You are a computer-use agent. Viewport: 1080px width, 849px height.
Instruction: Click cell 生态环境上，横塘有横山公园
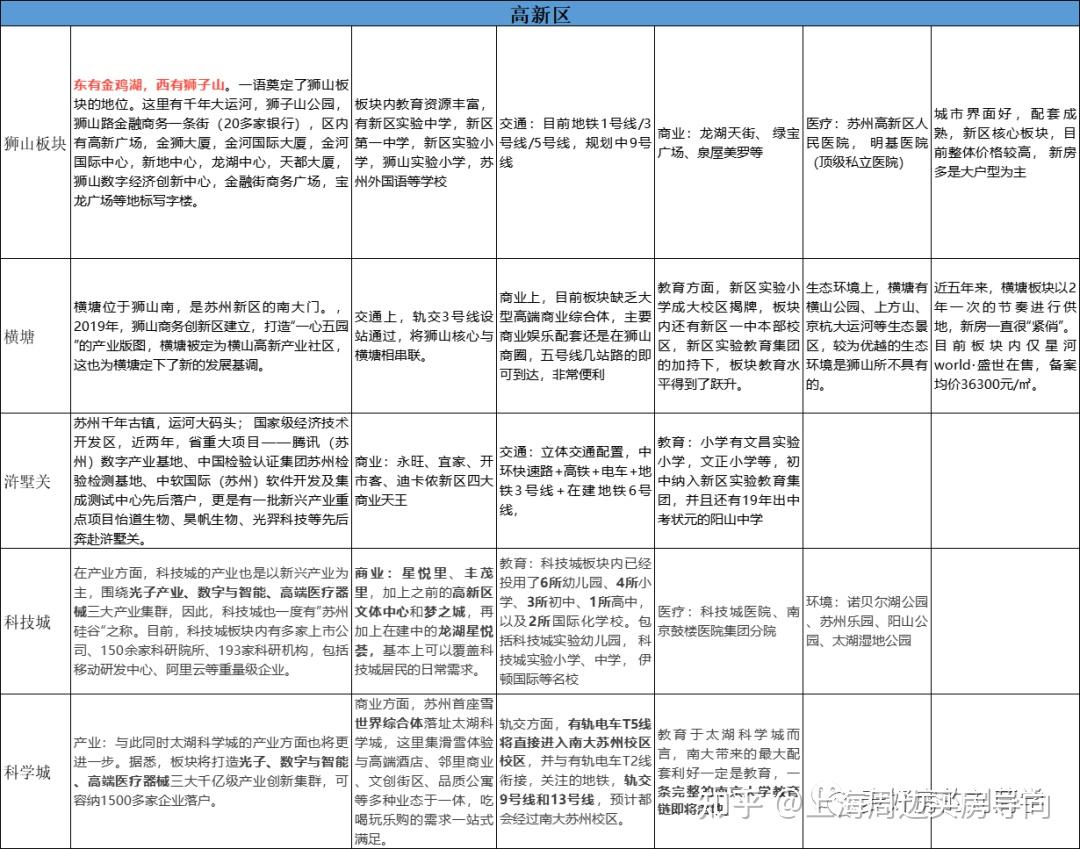866,336
